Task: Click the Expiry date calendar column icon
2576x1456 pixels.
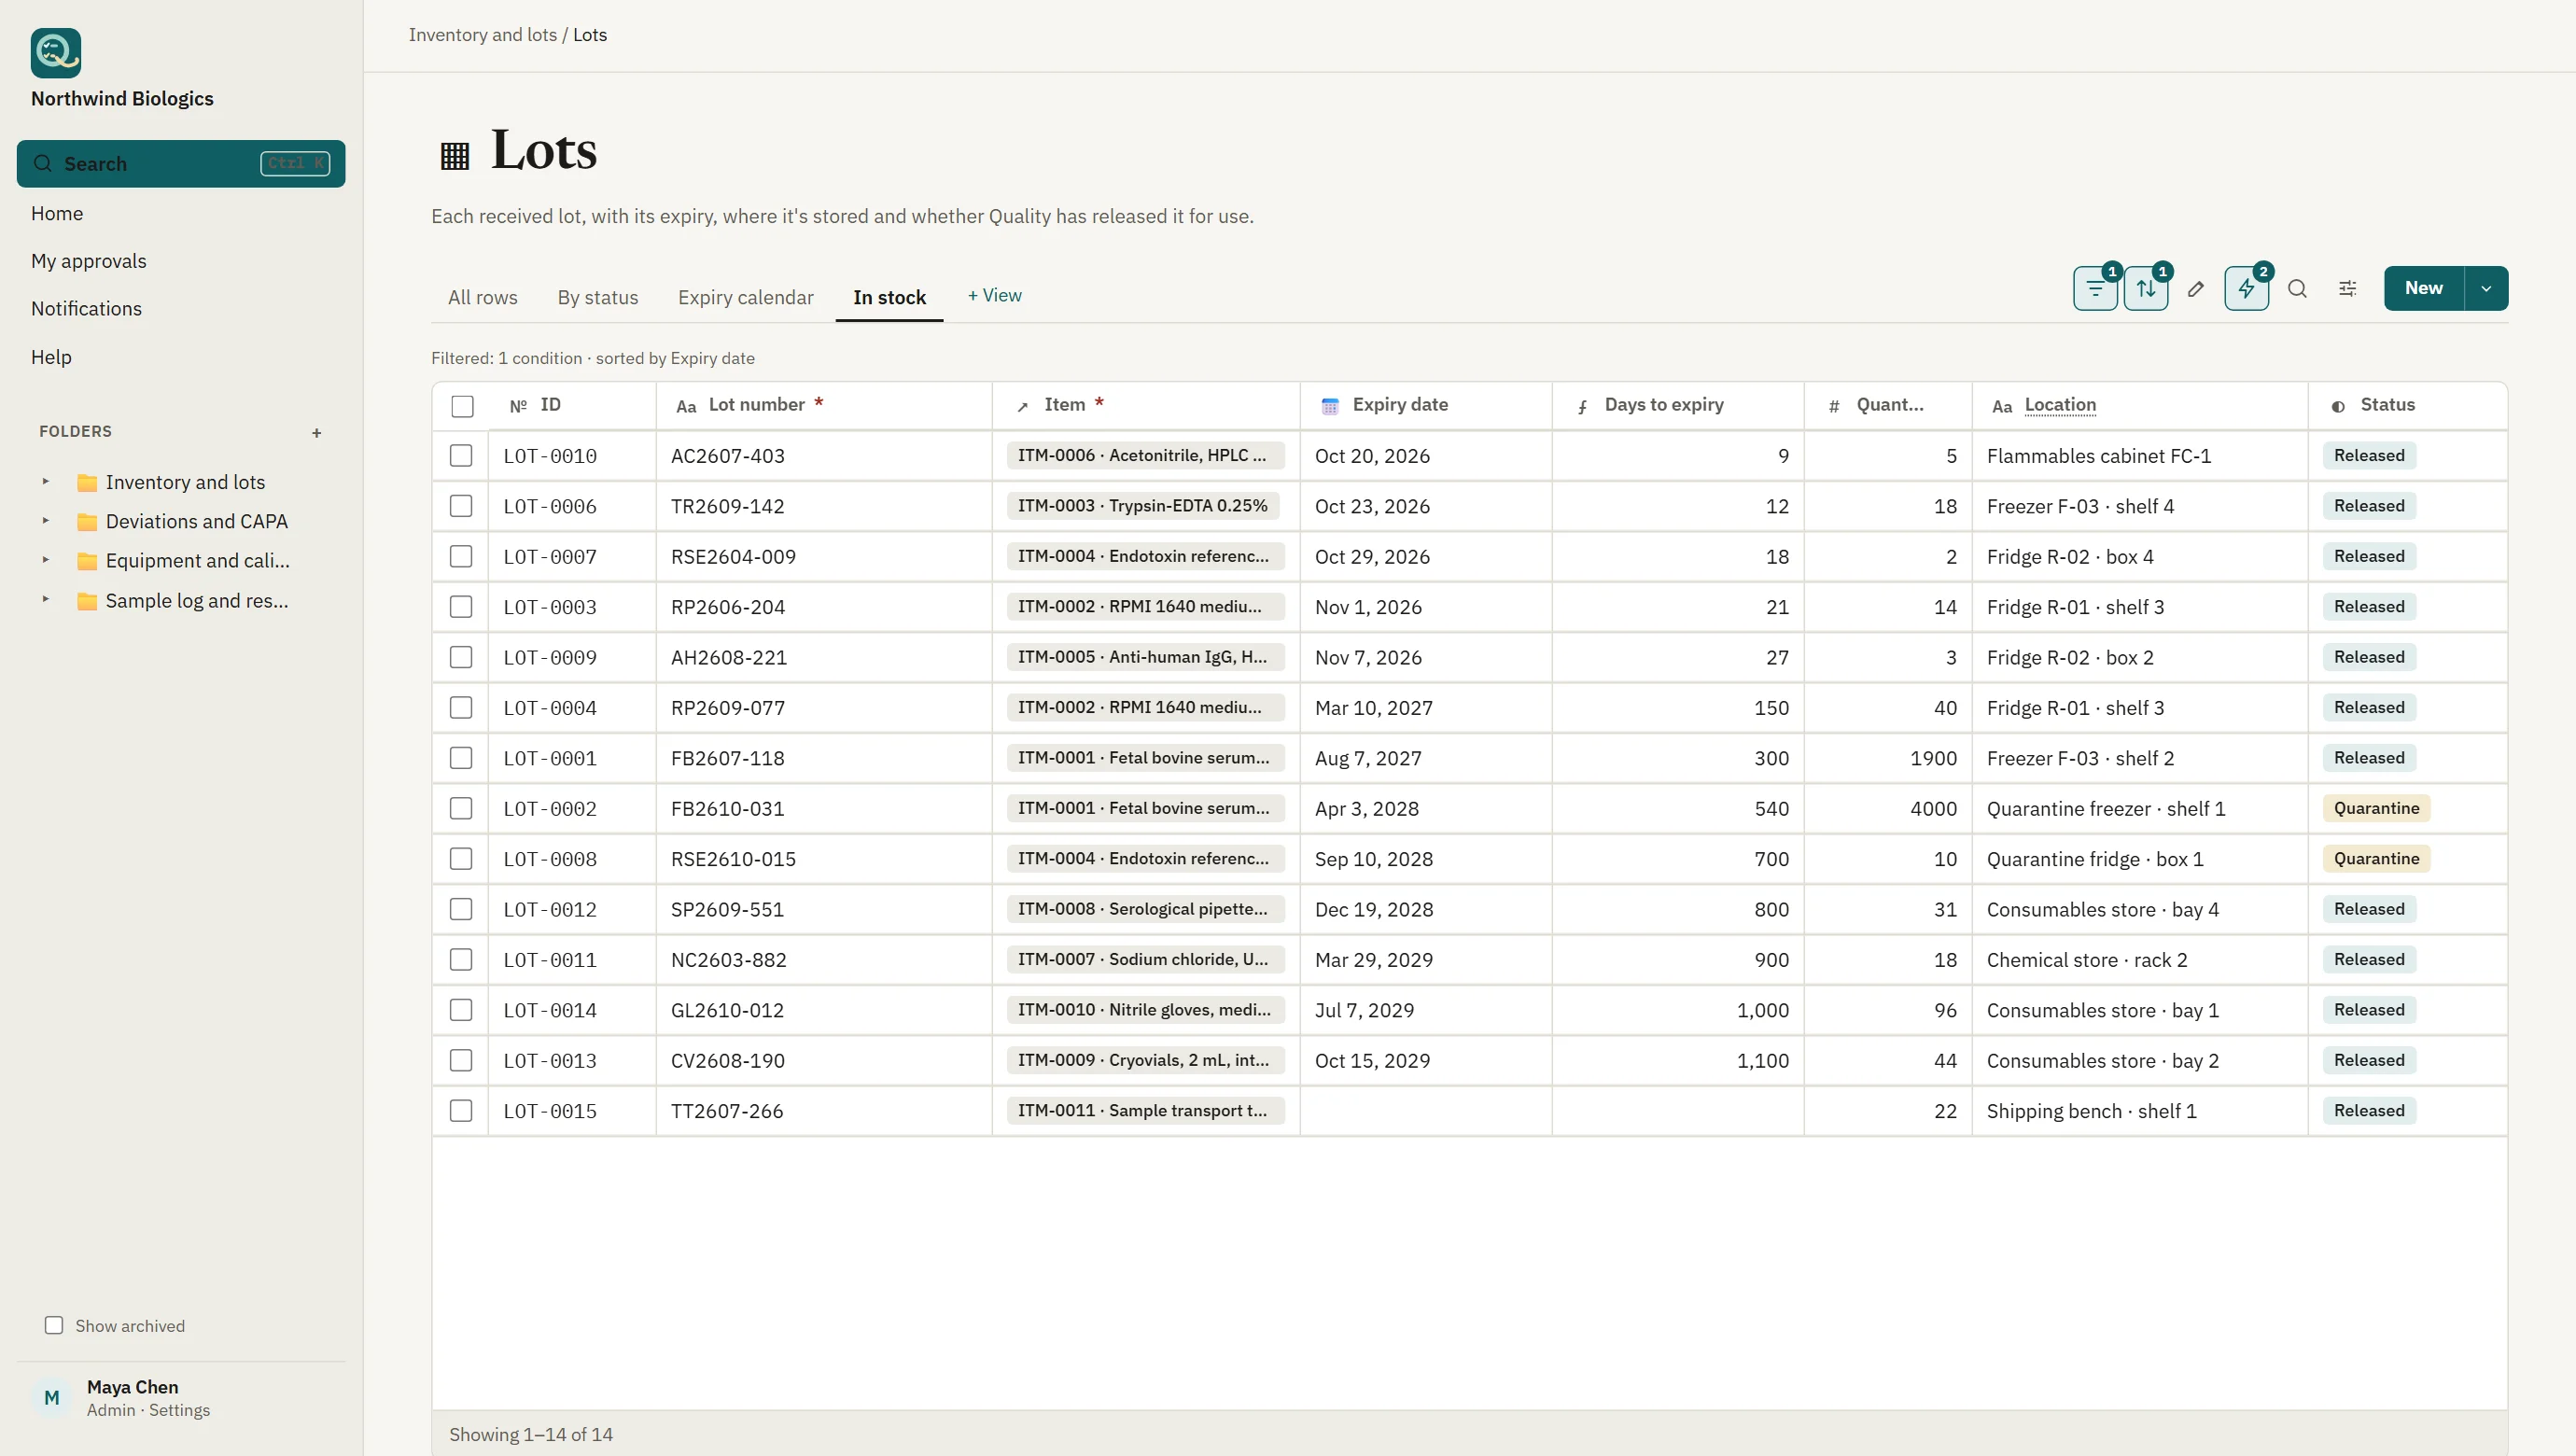Action: pyautogui.click(x=1330, y=406)
